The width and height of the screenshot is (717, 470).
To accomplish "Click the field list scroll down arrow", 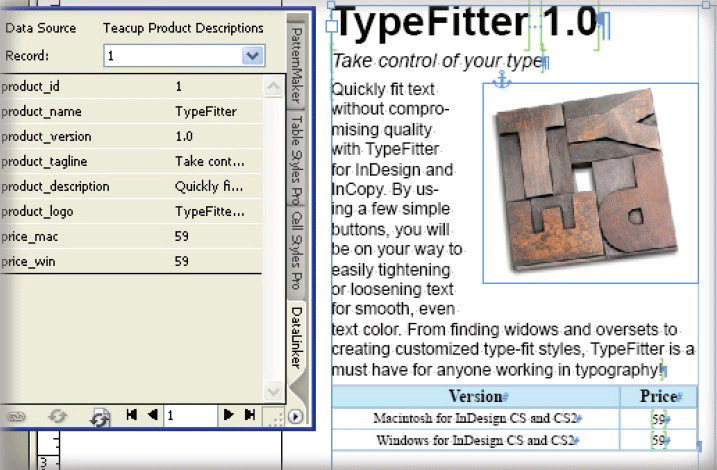I will [x=273, y=391].
